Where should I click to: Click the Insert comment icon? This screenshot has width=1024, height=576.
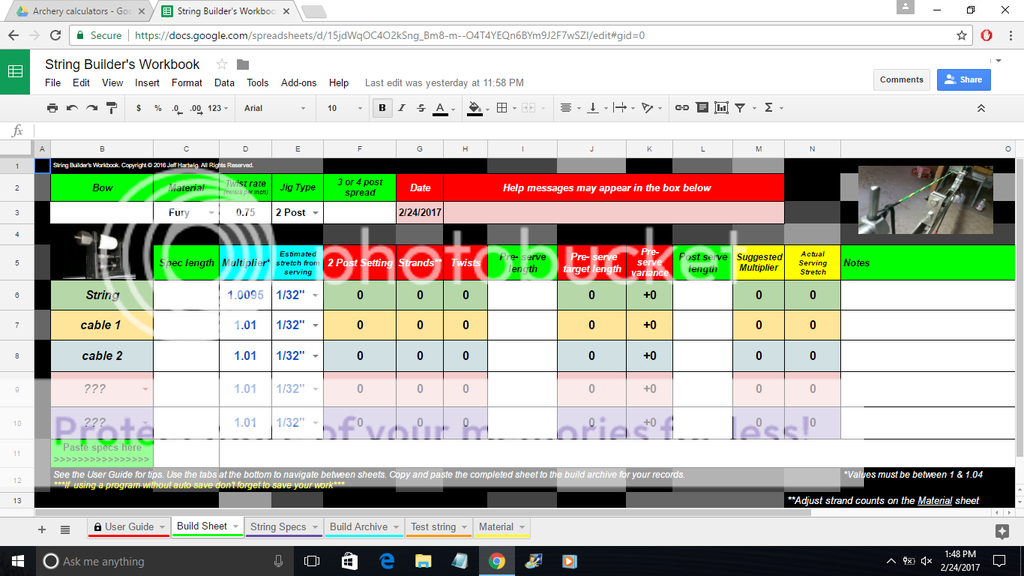(700, 108)
